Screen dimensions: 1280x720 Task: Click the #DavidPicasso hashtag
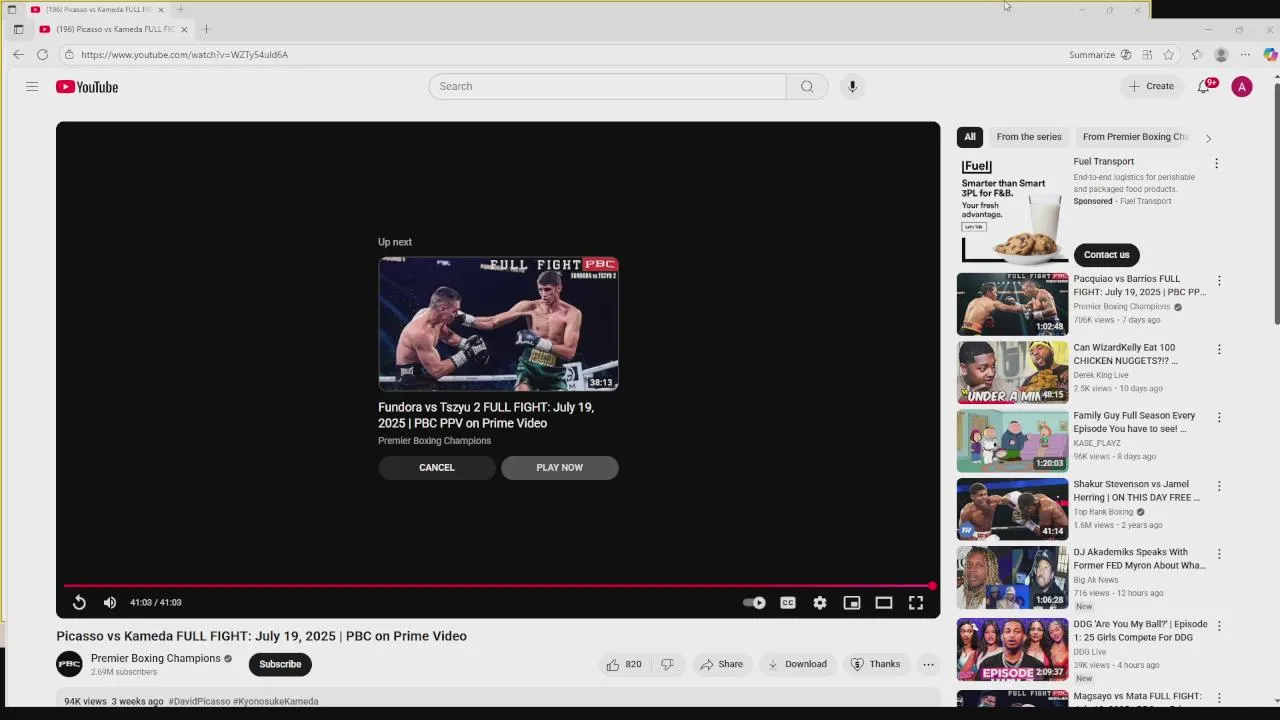(199, 701)
